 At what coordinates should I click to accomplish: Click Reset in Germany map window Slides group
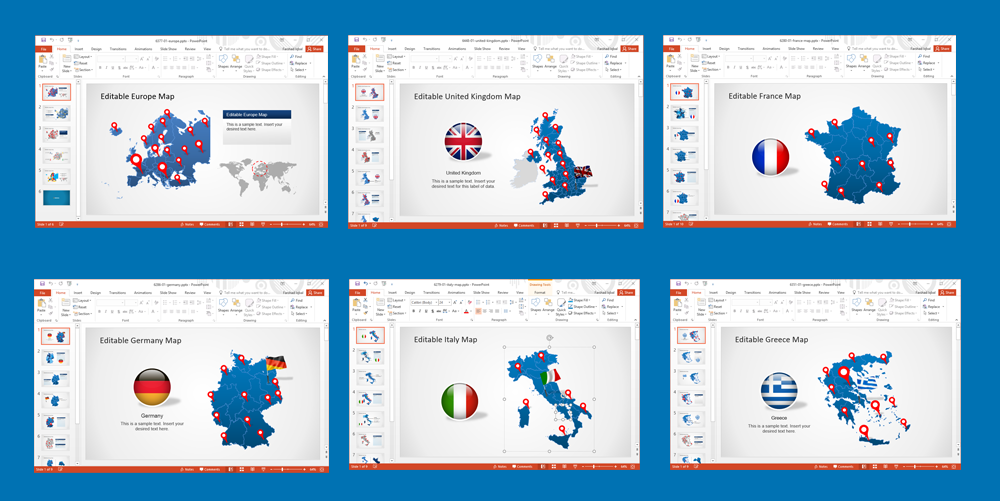[80, 307]
